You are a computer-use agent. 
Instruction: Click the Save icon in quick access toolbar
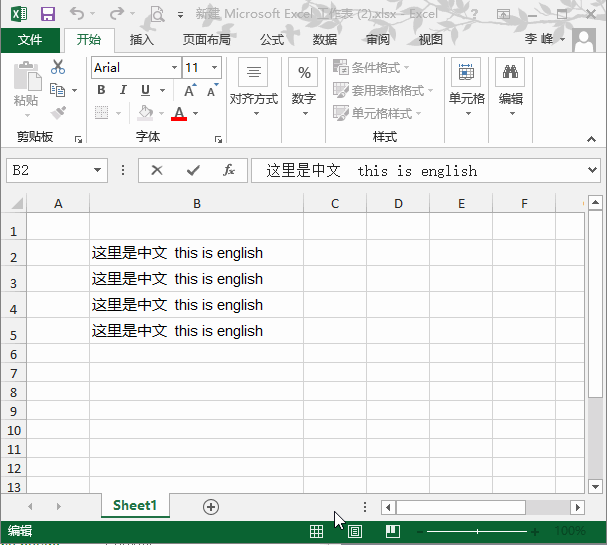[x=48, y=14]
